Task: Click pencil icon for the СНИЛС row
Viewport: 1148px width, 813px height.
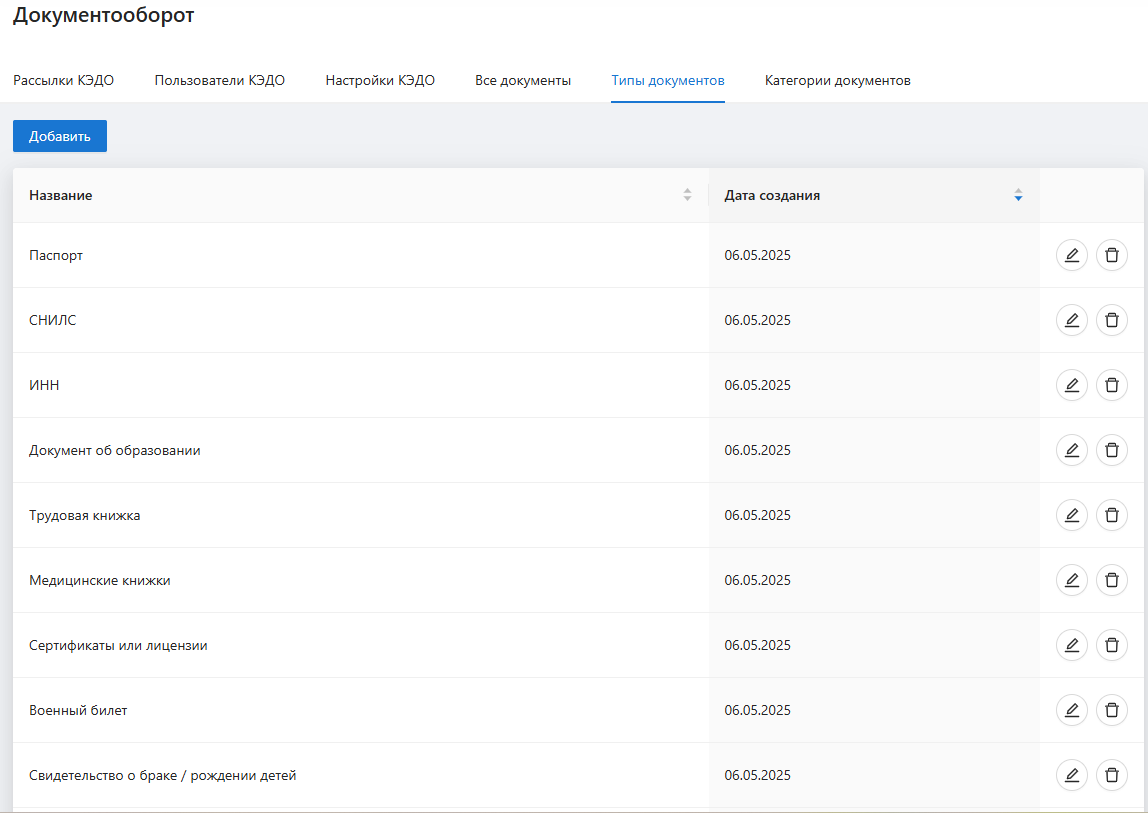Action: point(1071,320)
